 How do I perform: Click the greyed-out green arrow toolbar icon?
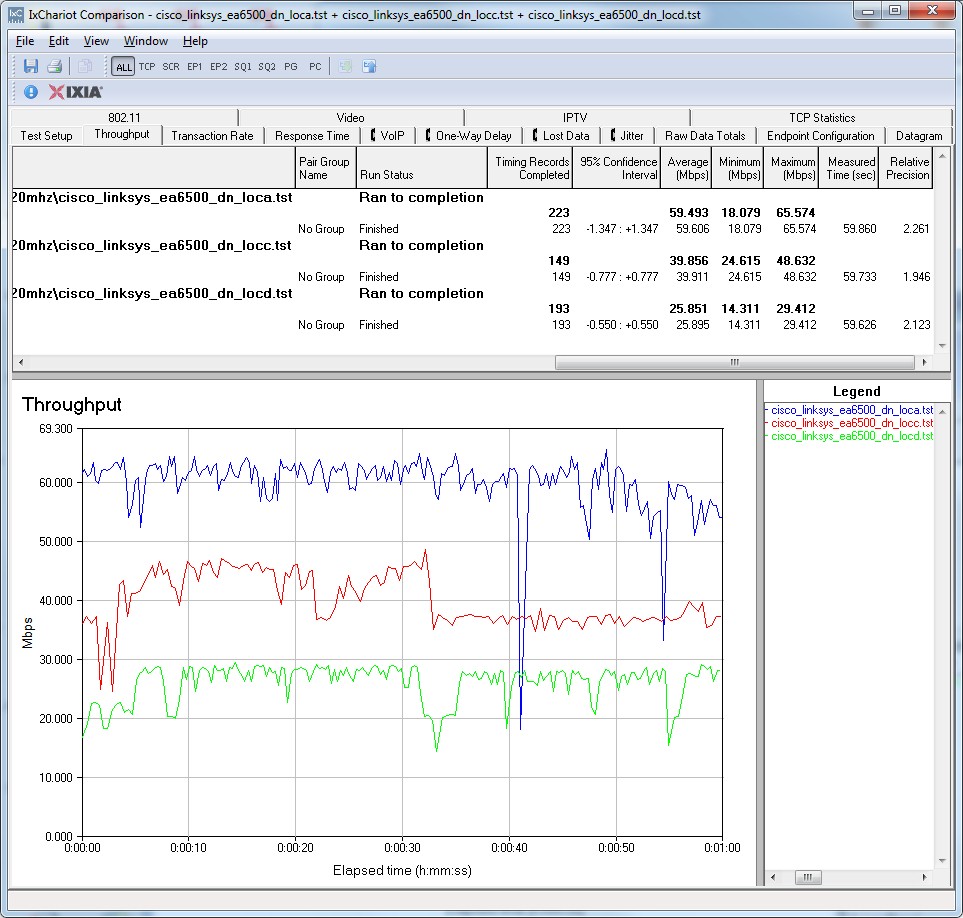click(x=346, y=66)
